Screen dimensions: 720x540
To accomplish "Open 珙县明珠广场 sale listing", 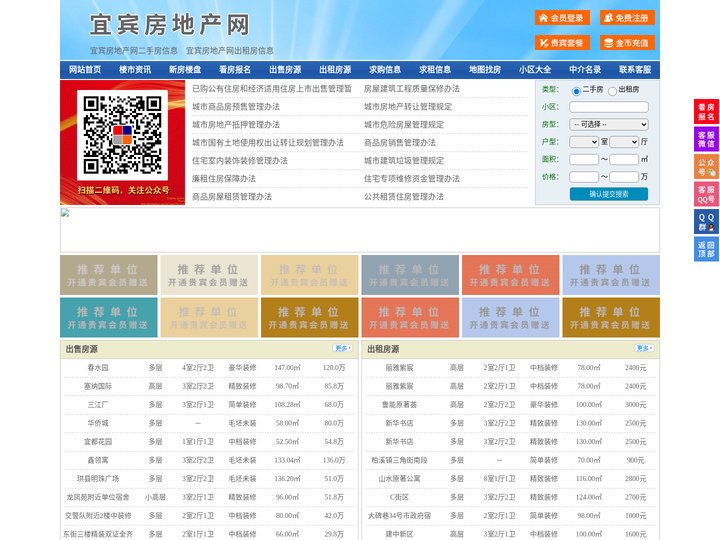I will [x=98, y=478].
